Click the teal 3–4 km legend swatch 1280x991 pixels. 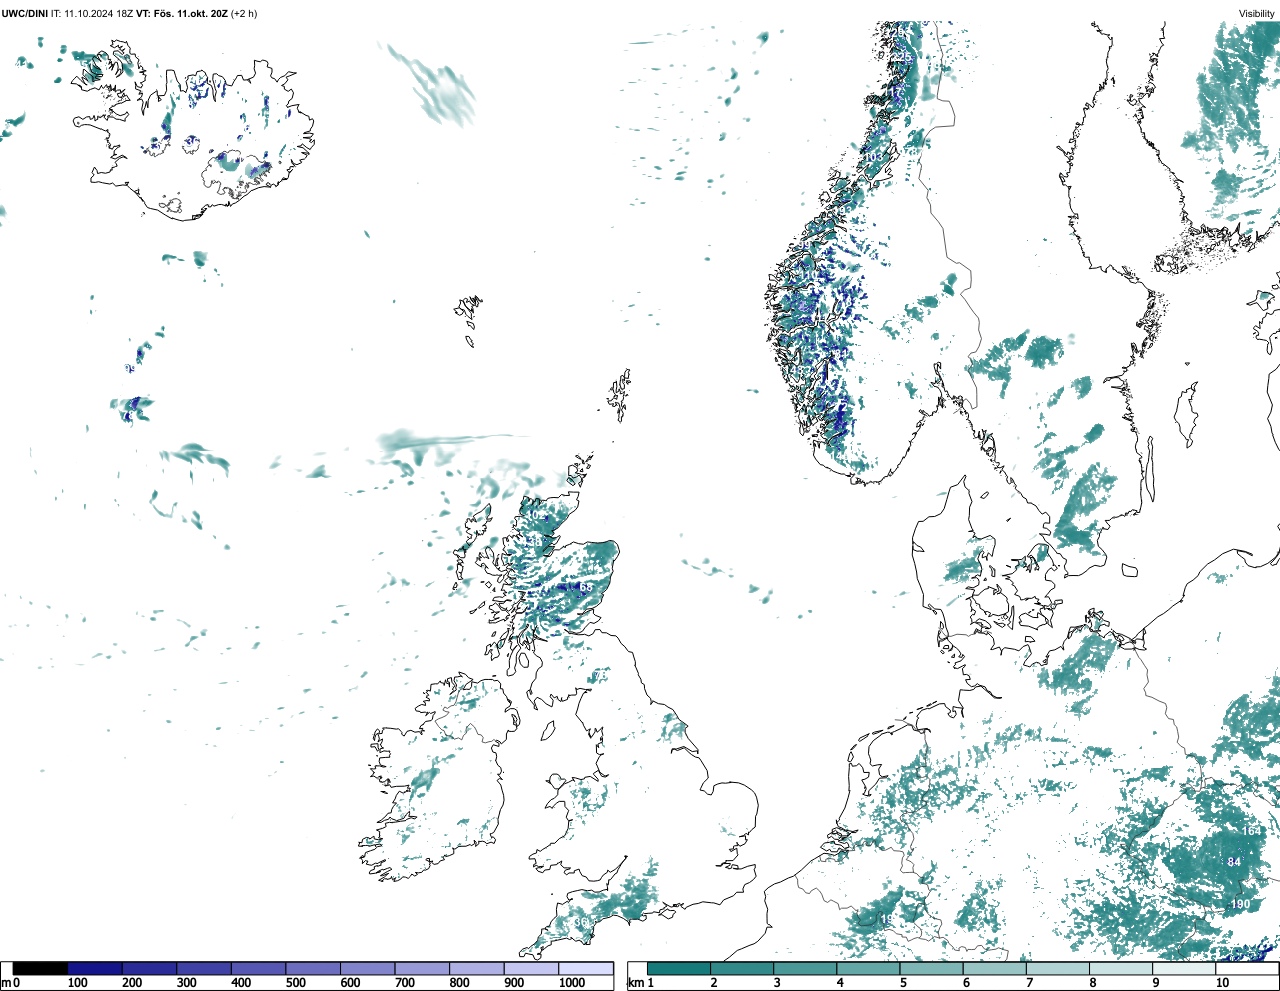tap(806, 968)
